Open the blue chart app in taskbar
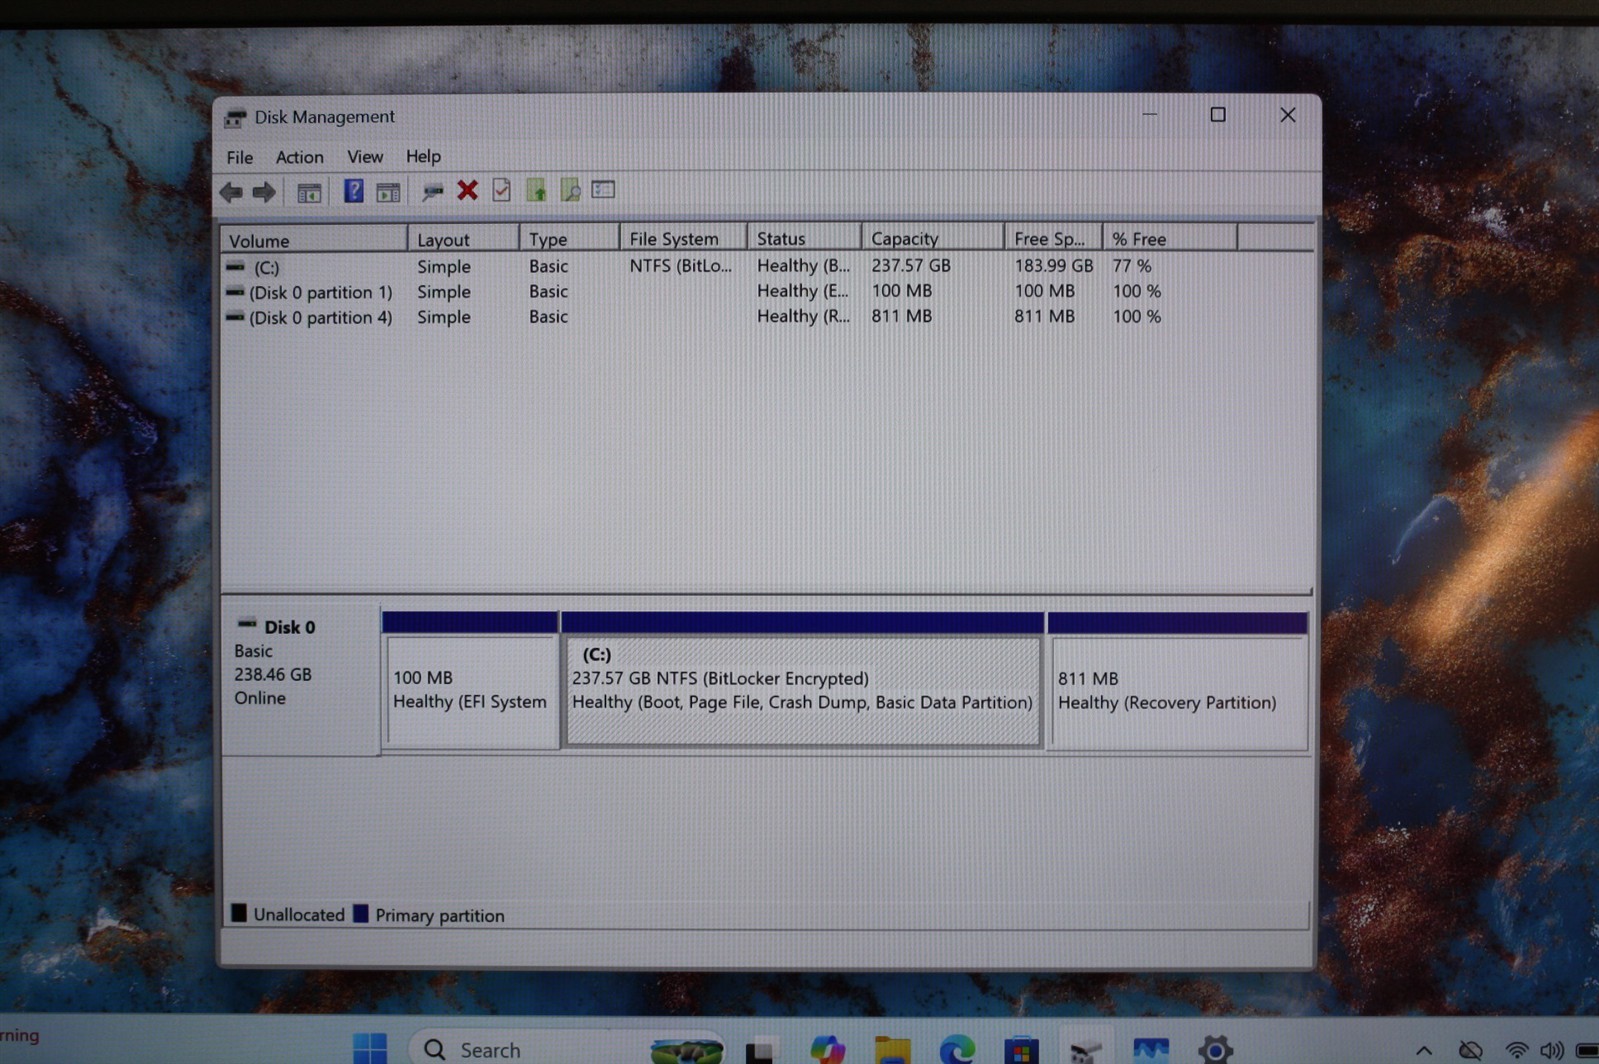This screenshot has height=1064, width=1599. (1151, 1049)
